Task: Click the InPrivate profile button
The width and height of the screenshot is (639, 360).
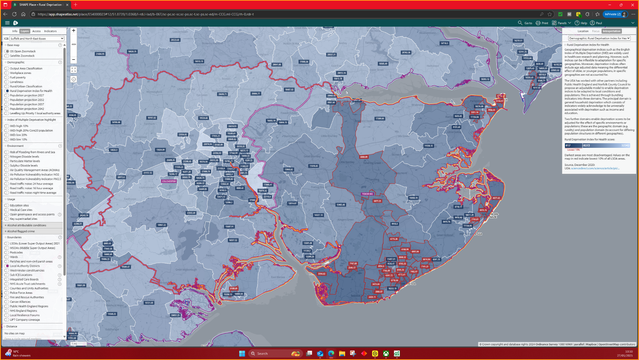Action: point(615,14)
